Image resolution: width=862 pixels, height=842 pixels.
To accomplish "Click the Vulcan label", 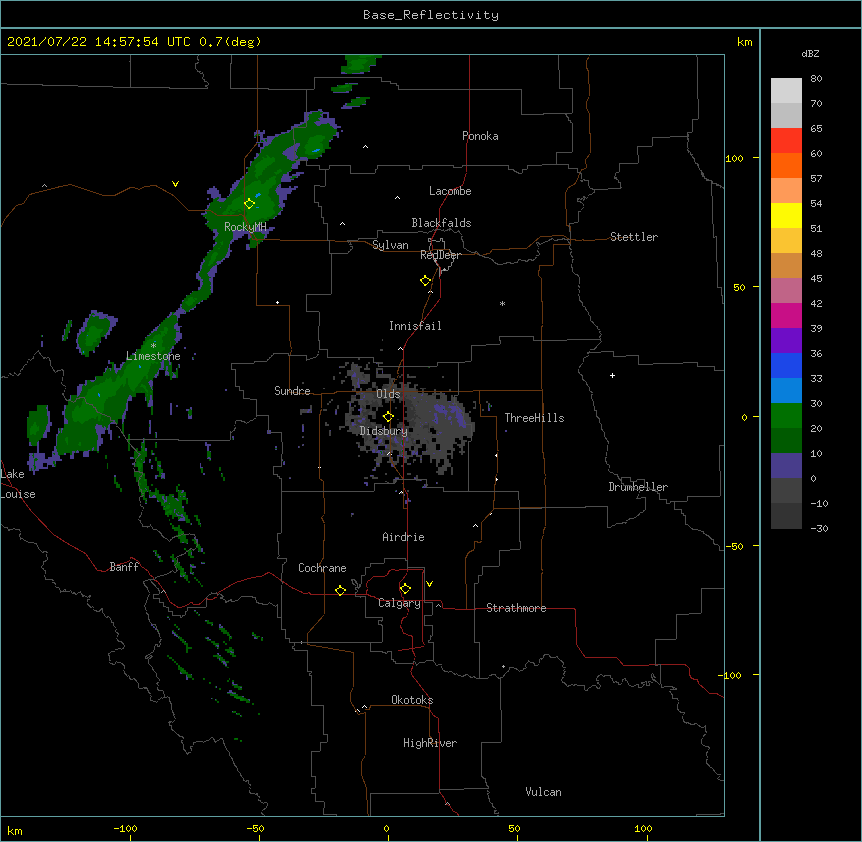I will click(x=543, y=792).
